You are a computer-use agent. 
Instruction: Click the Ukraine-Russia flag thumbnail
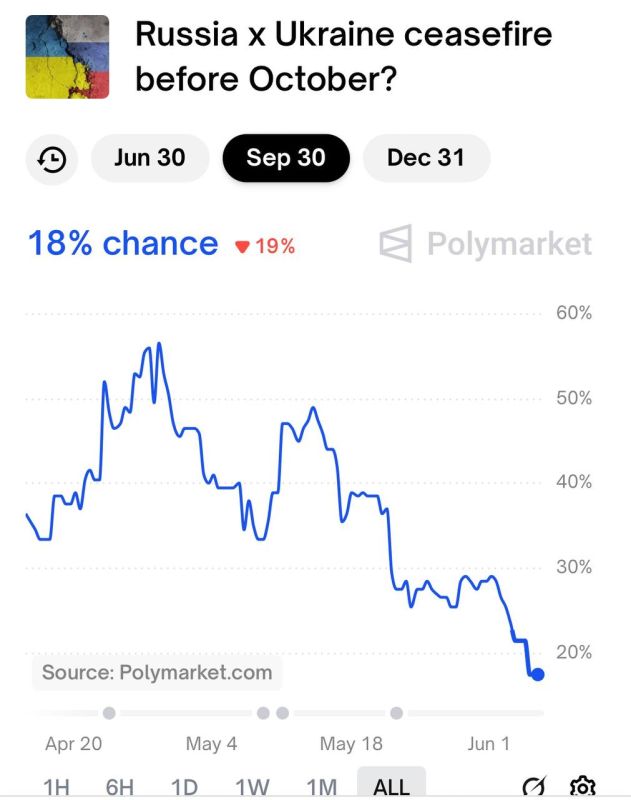click(x=67, y=56)
